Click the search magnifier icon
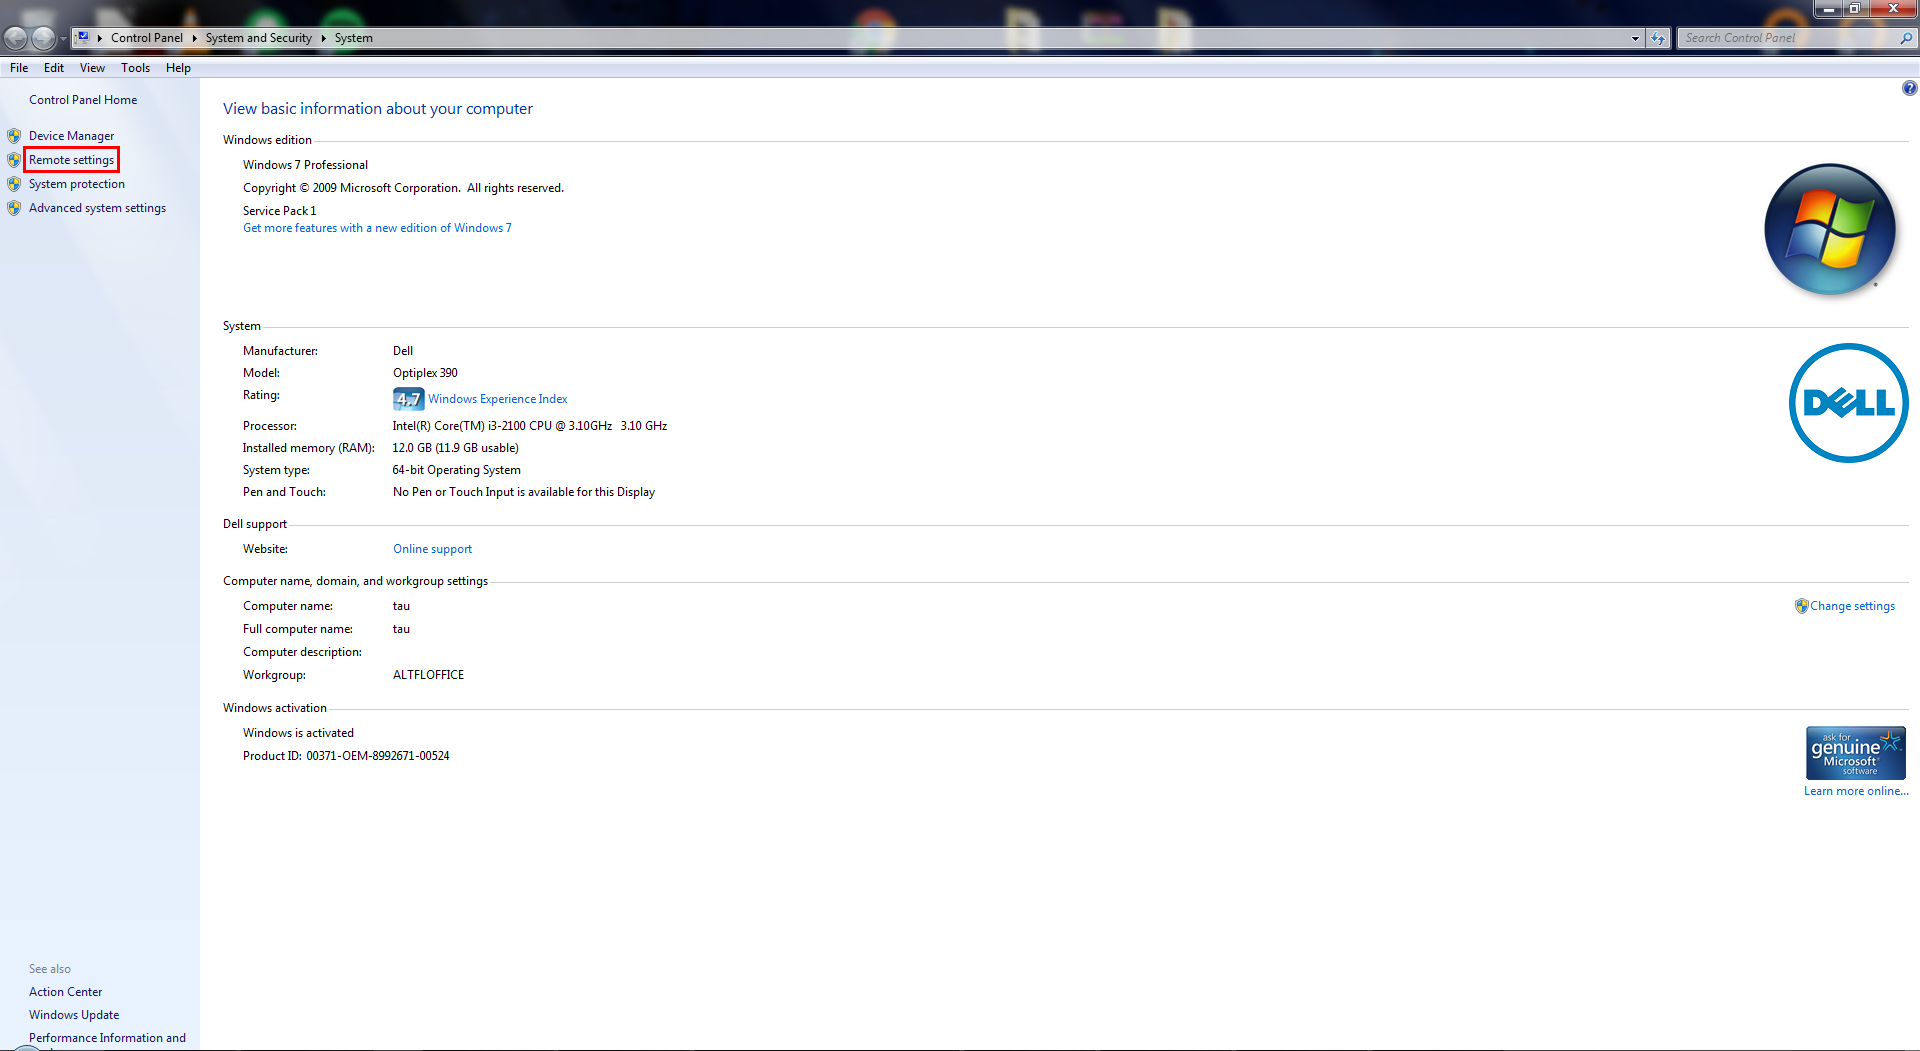 pos(1906,38)
